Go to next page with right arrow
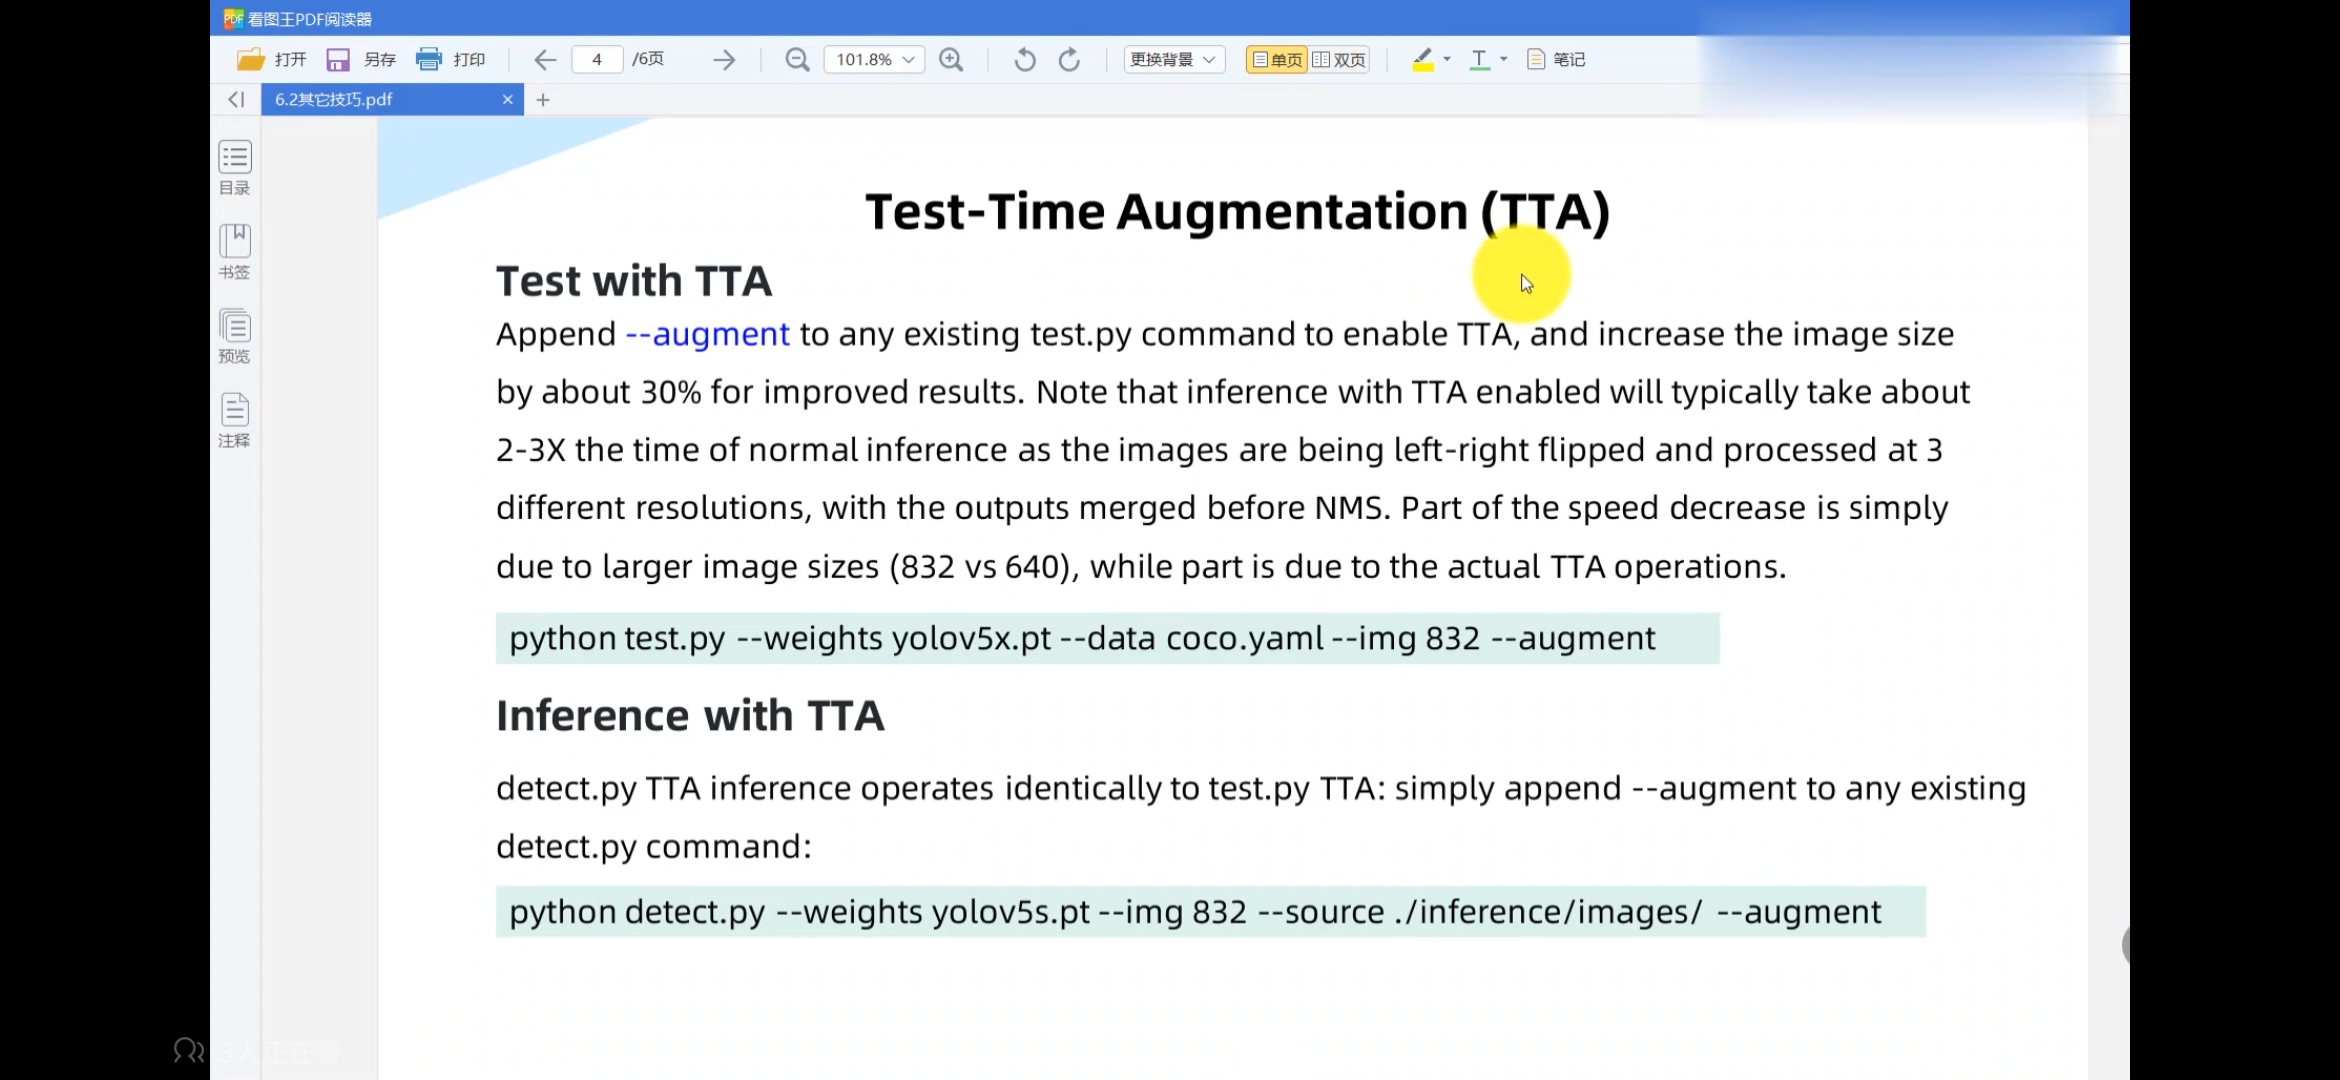 (x=724, y=60)
